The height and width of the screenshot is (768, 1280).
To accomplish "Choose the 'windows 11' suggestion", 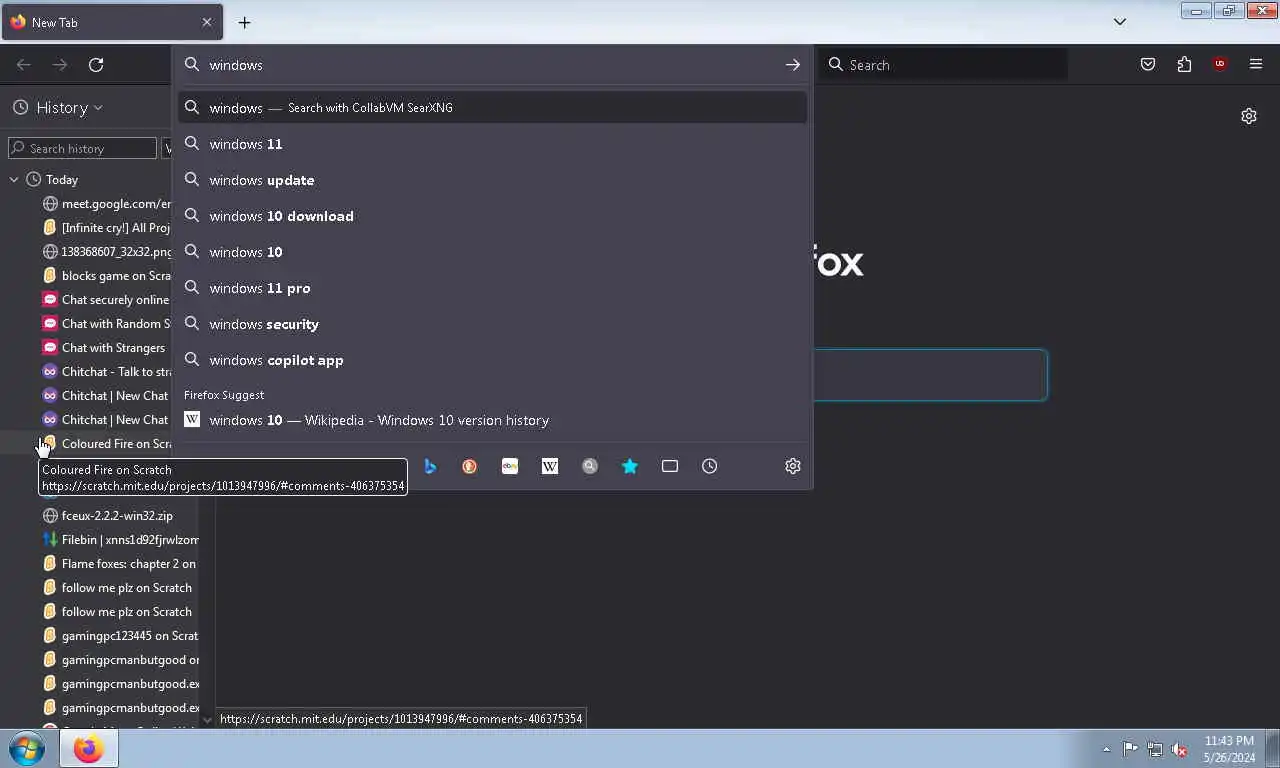I will tap(492, 144).
